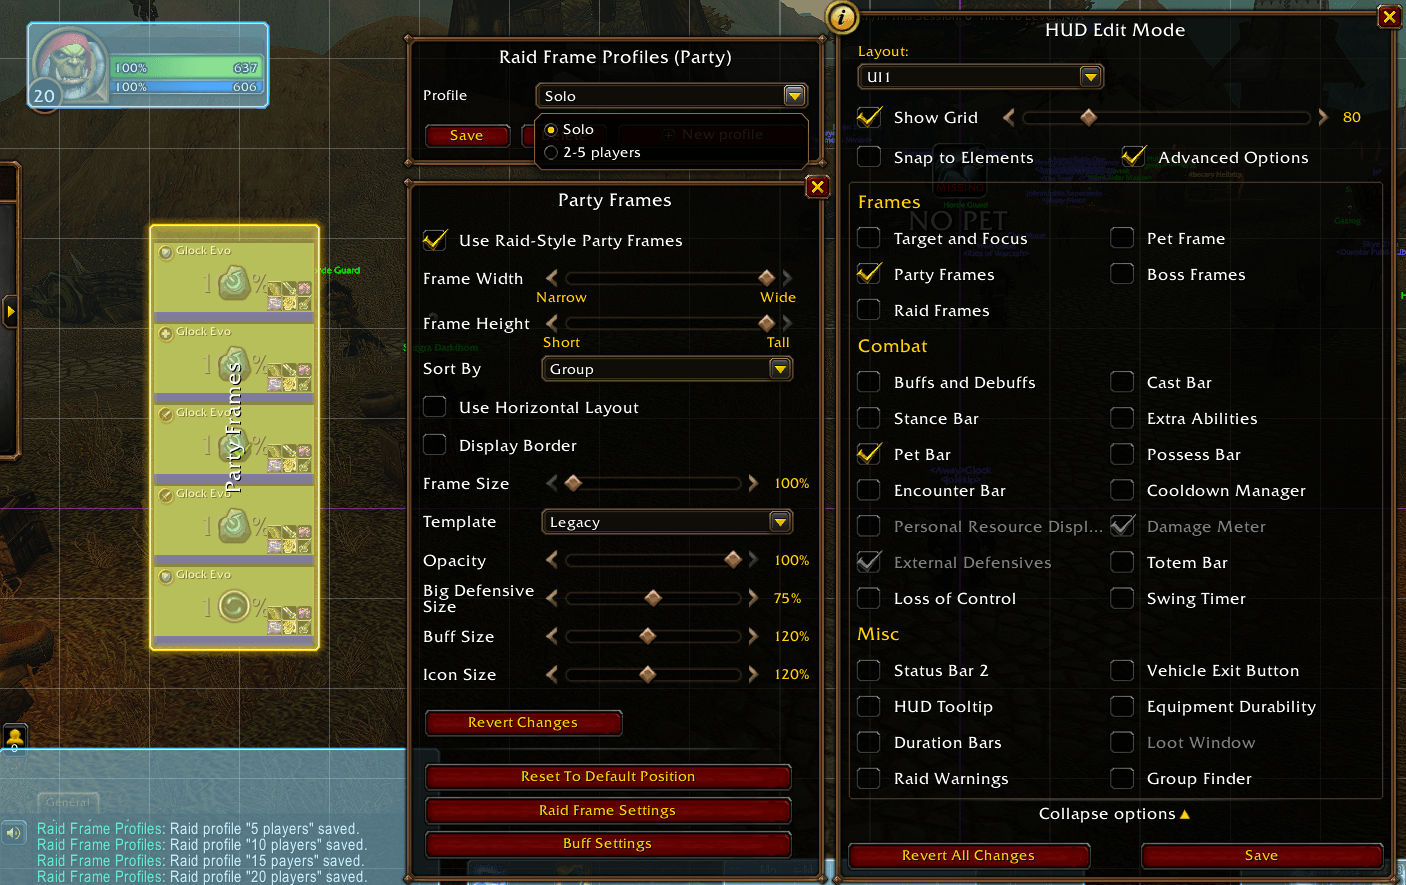This screenshot has width=1406, height=885.
Task: Enable Use Horizontal Layout
Action: pos(435,407)
